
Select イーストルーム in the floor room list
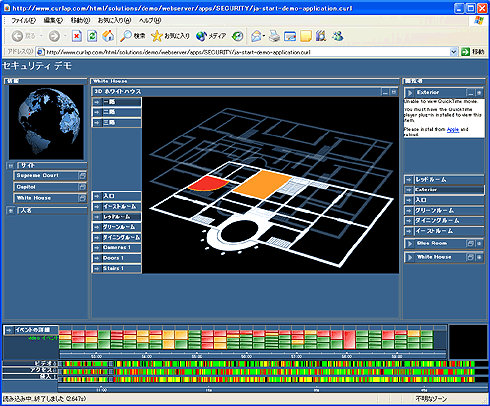[117, 206]
